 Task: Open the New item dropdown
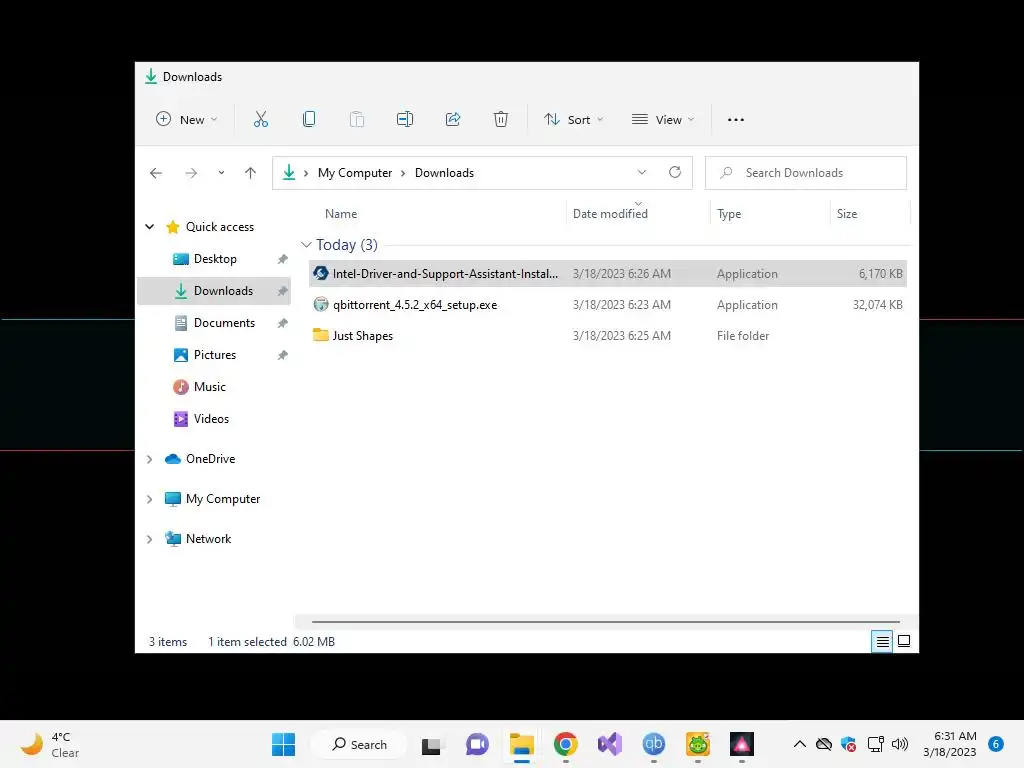(x=187, y=120)
